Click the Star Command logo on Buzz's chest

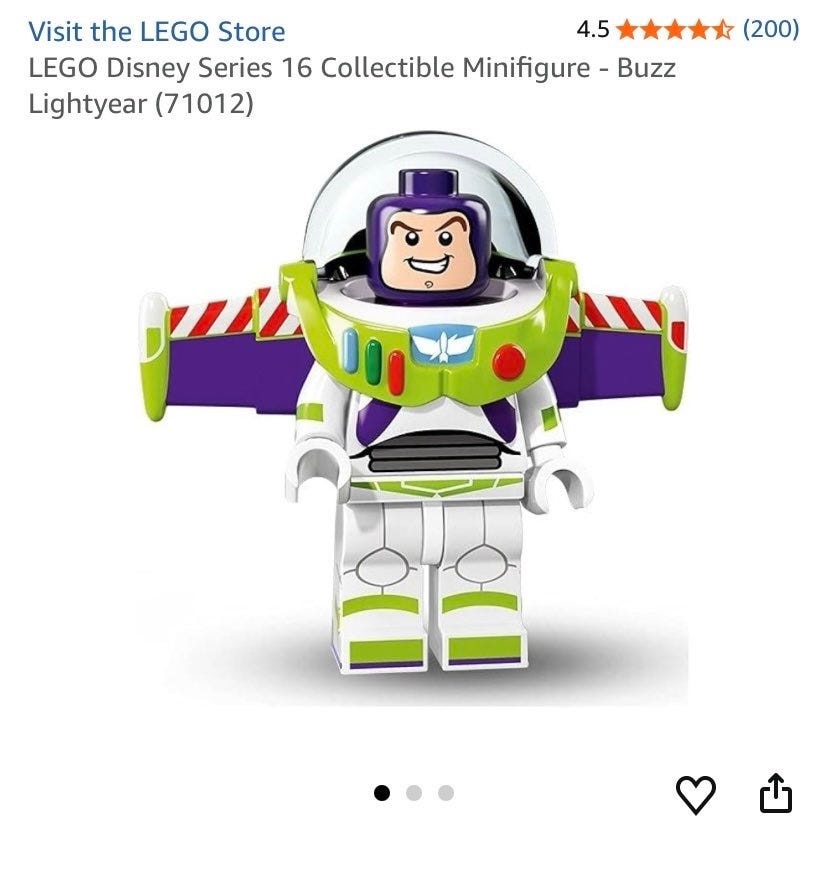[x=443, y=343]
